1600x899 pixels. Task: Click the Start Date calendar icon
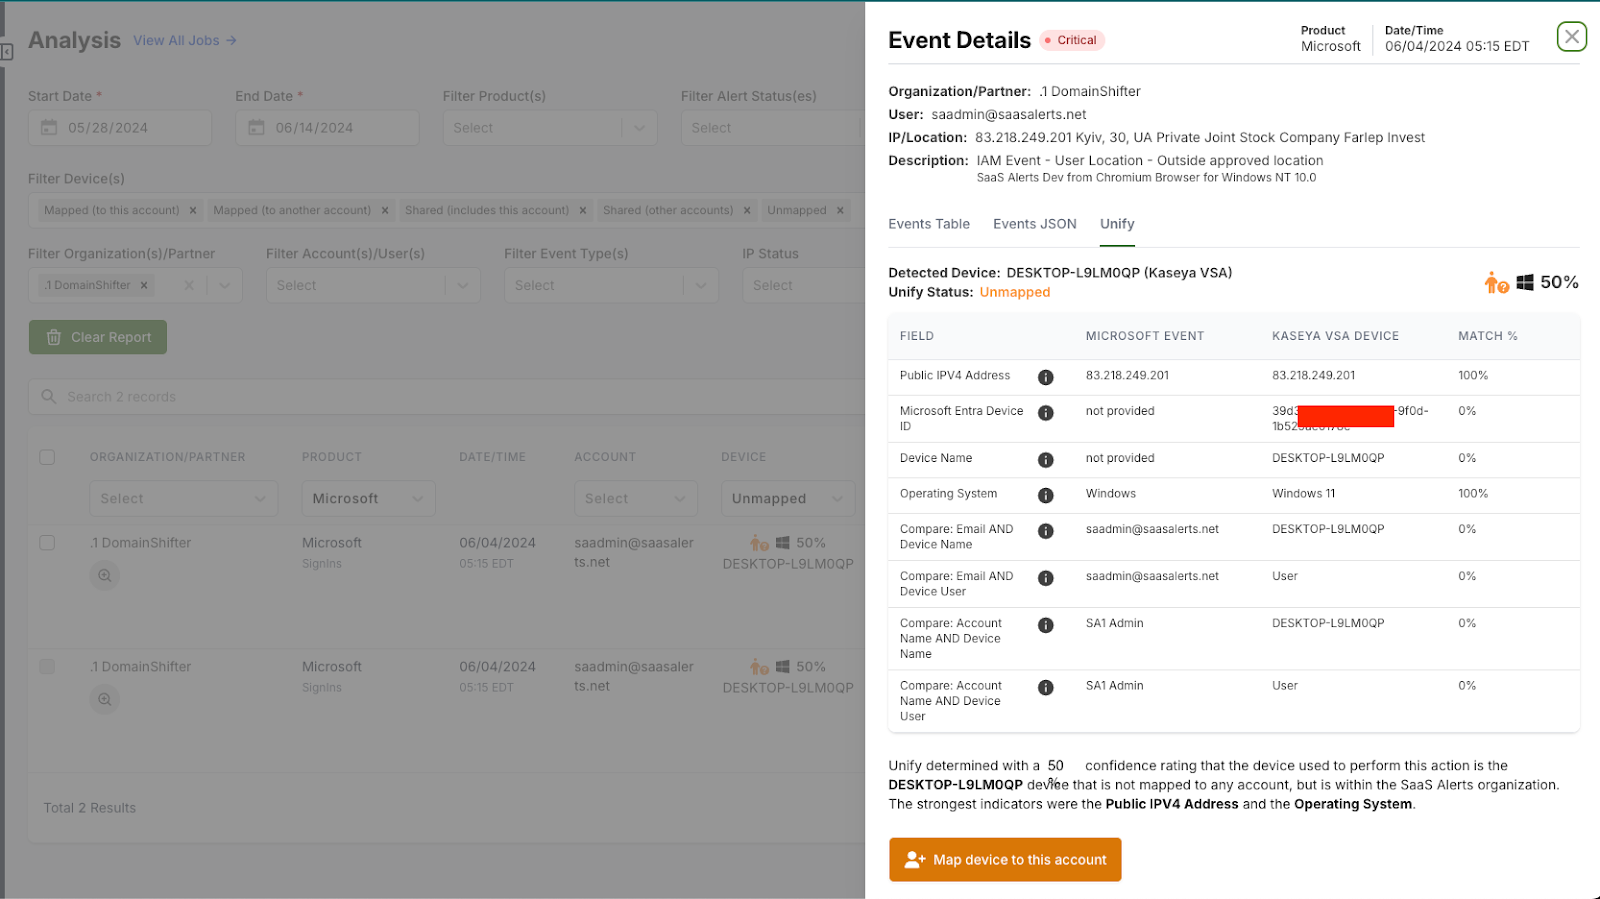click(49, 127)
